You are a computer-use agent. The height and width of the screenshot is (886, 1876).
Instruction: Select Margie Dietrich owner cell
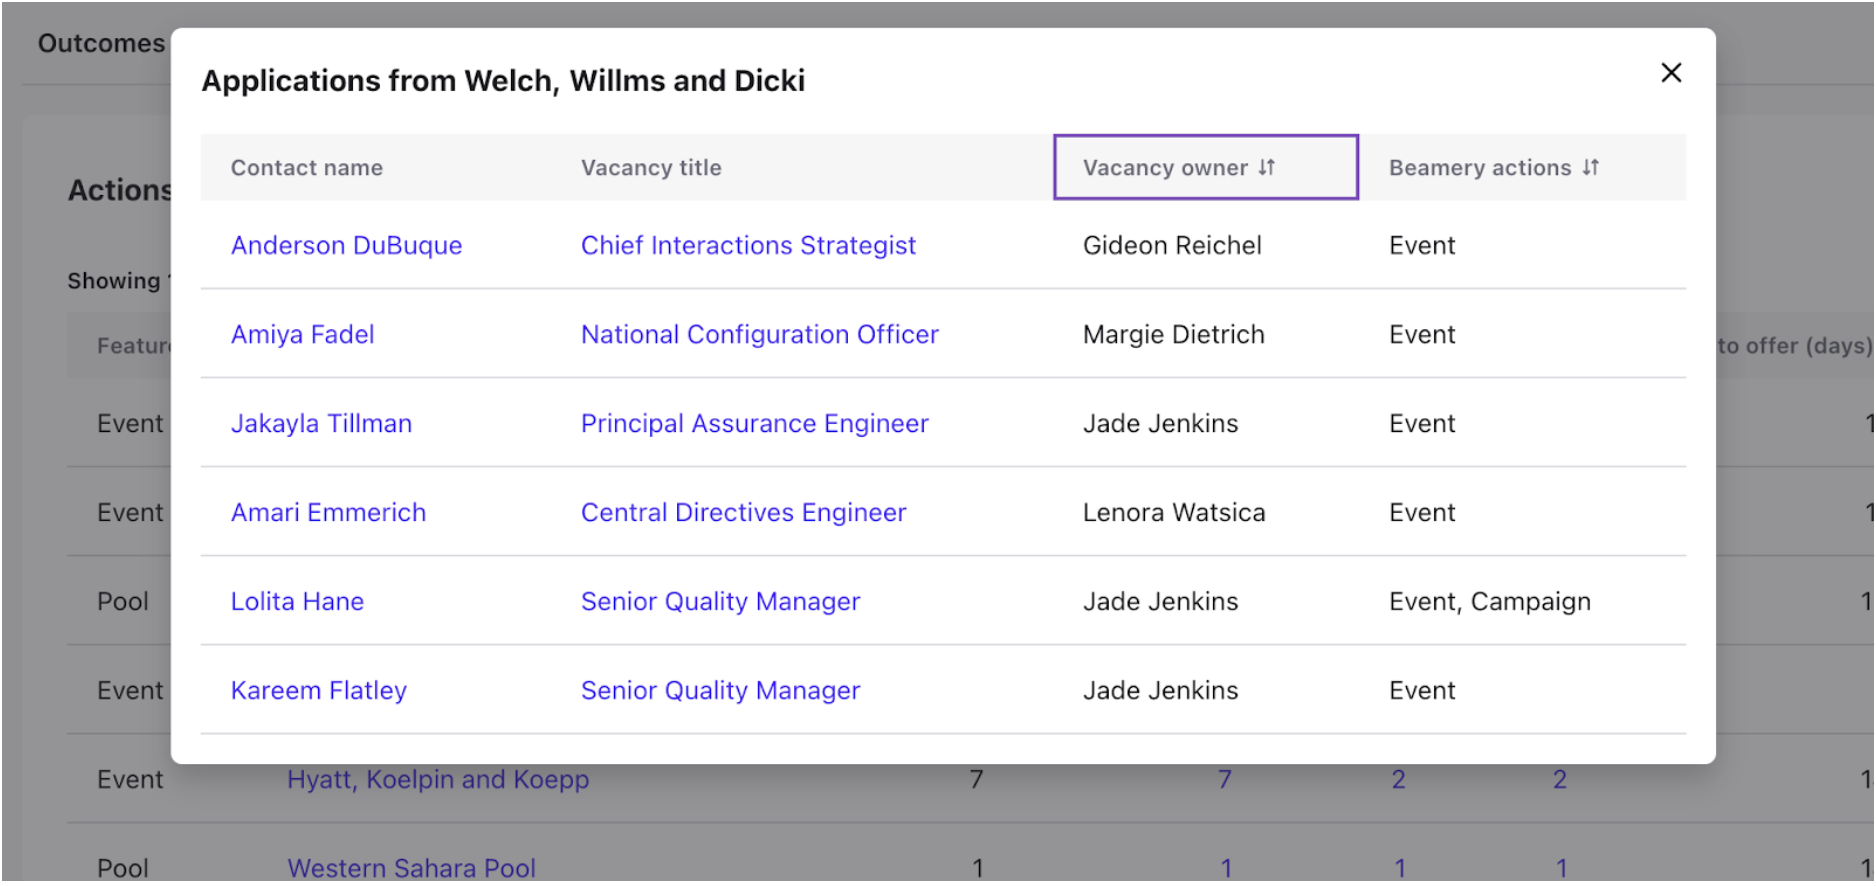click(x=1174, y=335)
